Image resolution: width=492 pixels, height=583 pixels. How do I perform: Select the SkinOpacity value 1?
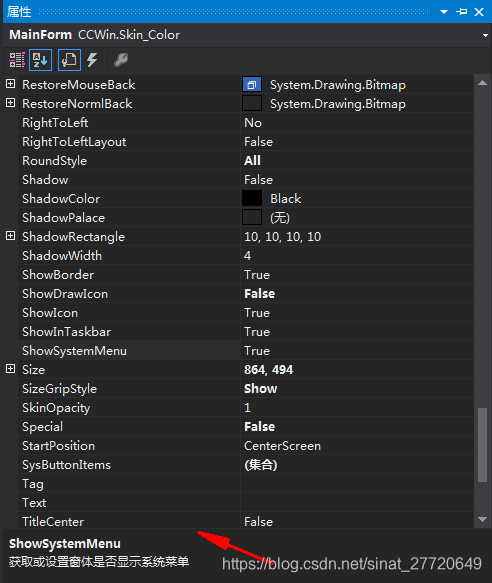[x=247, y=408]
